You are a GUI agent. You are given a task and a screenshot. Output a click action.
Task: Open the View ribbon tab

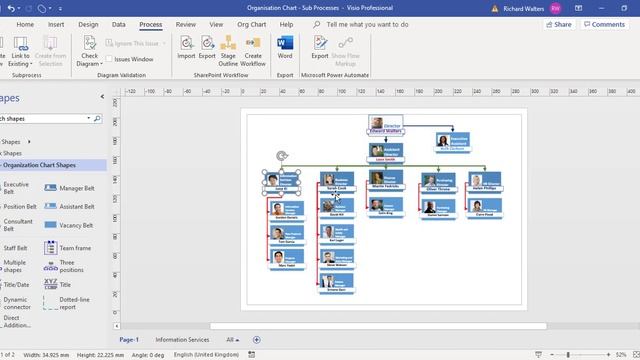pyautogui.click(x=216, y=24)
